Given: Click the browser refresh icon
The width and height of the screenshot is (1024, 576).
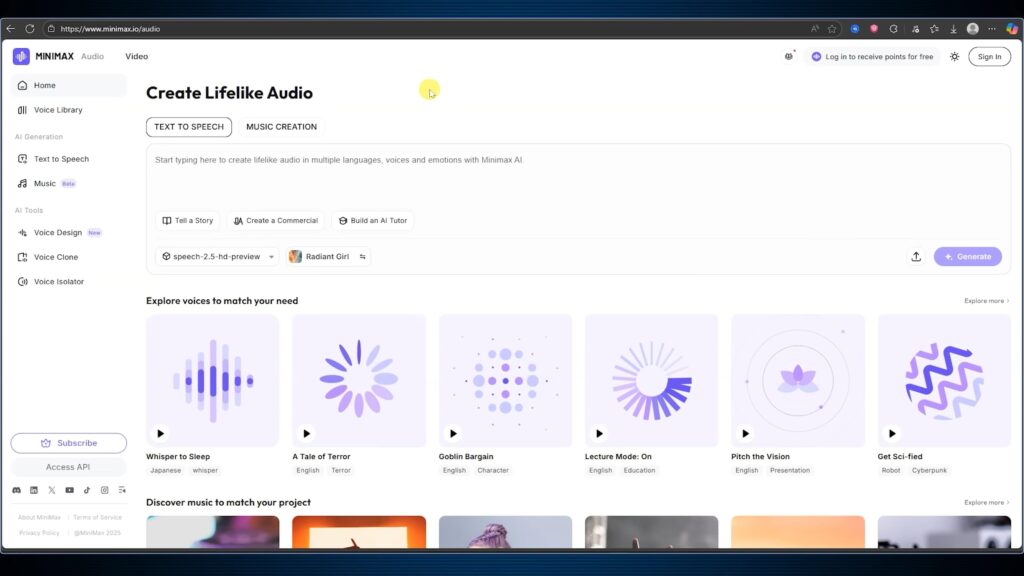Looking at the screenshot, I should (x=29, y=29).
